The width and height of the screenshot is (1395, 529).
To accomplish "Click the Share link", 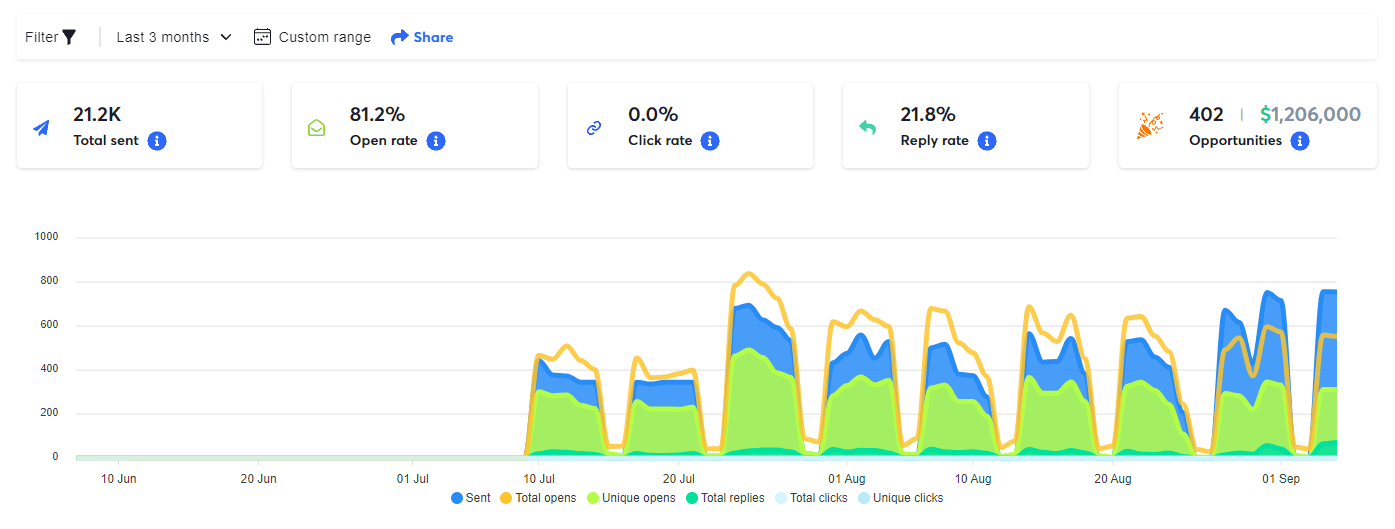I will coord(433,37).
